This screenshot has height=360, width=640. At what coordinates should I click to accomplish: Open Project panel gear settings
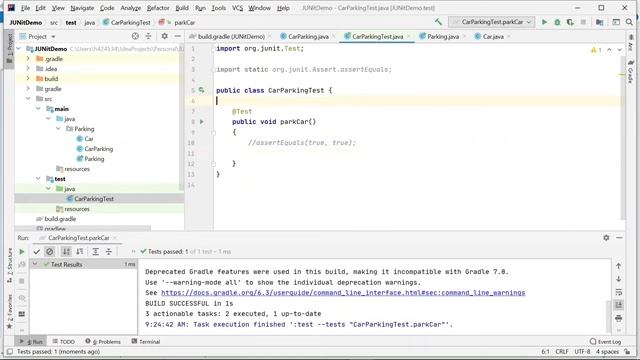(164, 36)
